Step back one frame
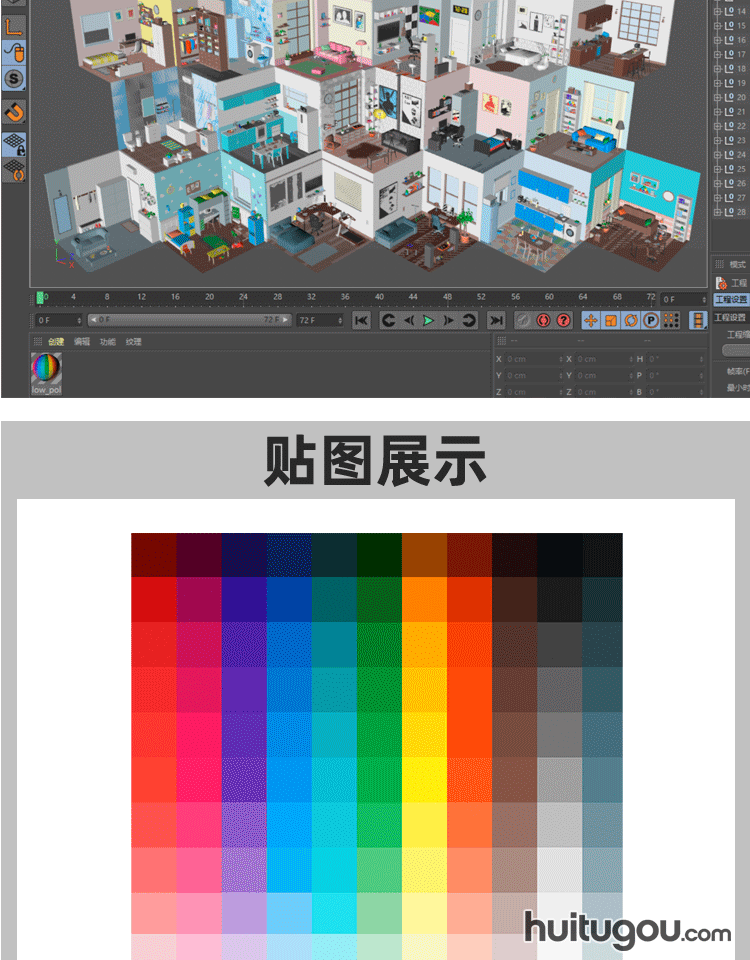The width and height of the screenshot is (750, 960). click(x=409, y=320)
